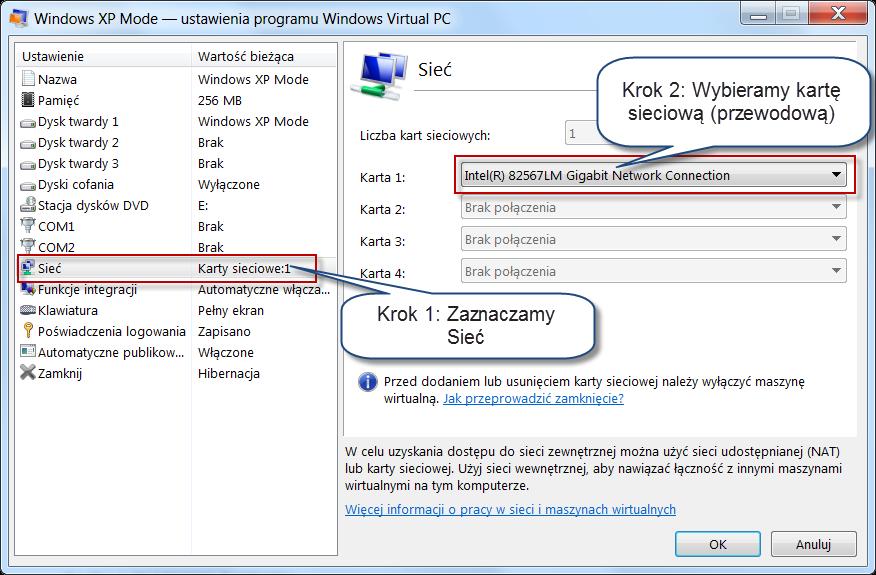The width and height of the screenshot is (876, 575).
Task: Click the Pełny ekran value
Action: (231, 311)
